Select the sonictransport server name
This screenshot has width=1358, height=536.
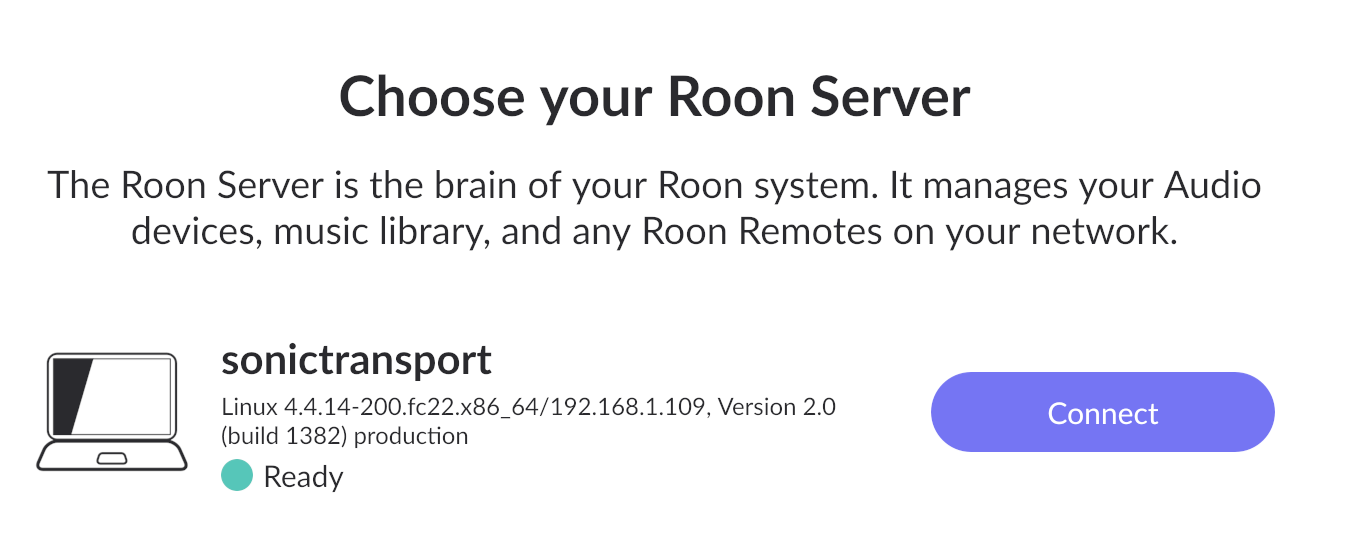pyautogui.click(x=356, y=359)
